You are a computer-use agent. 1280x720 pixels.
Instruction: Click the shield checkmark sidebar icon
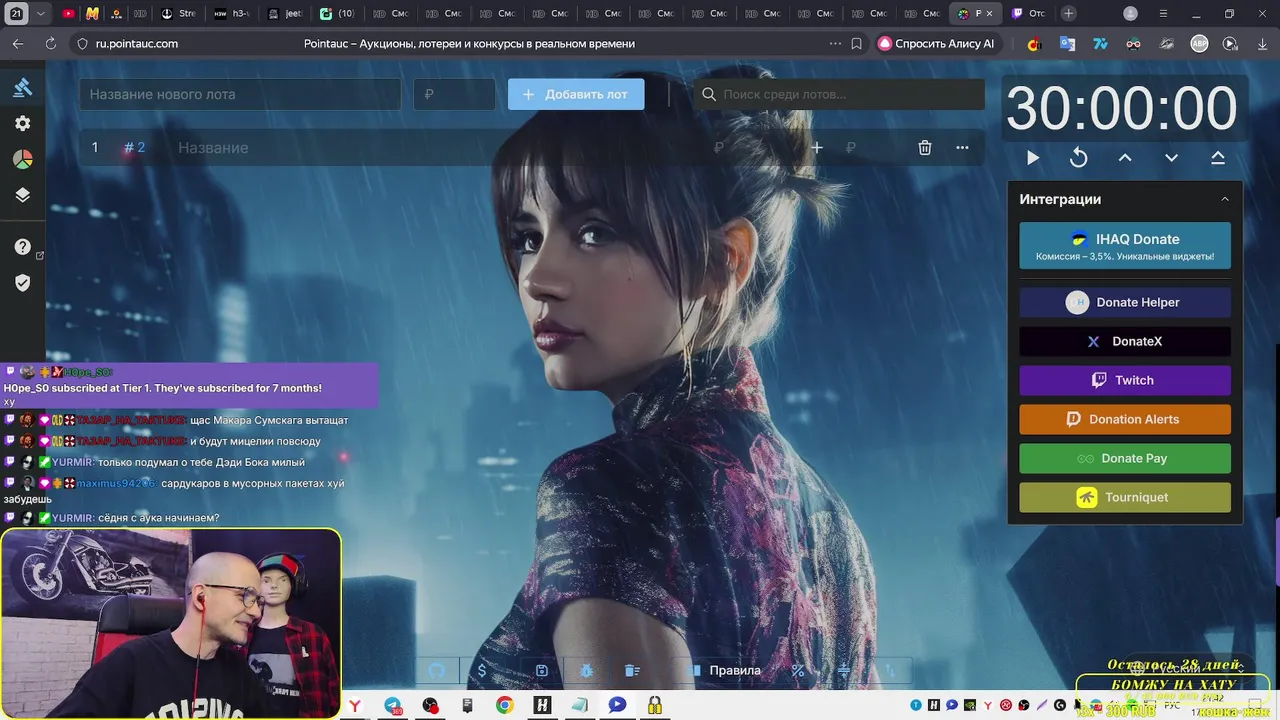[x=22, y=283]
